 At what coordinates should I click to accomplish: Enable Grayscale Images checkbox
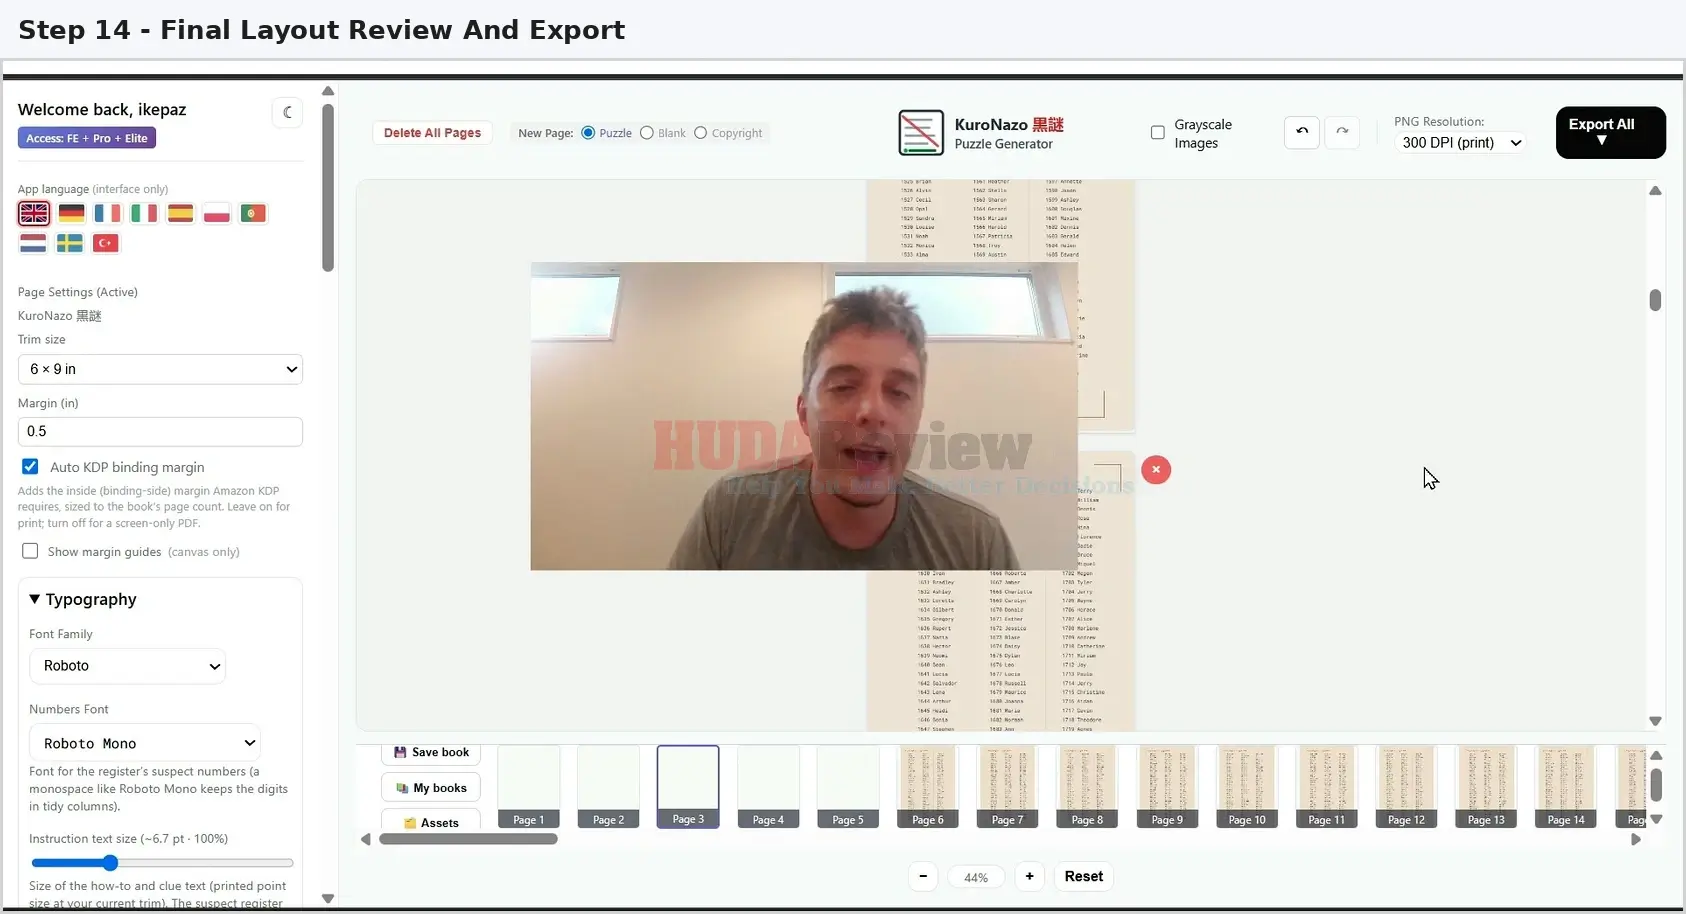[x=1158, y=133]
